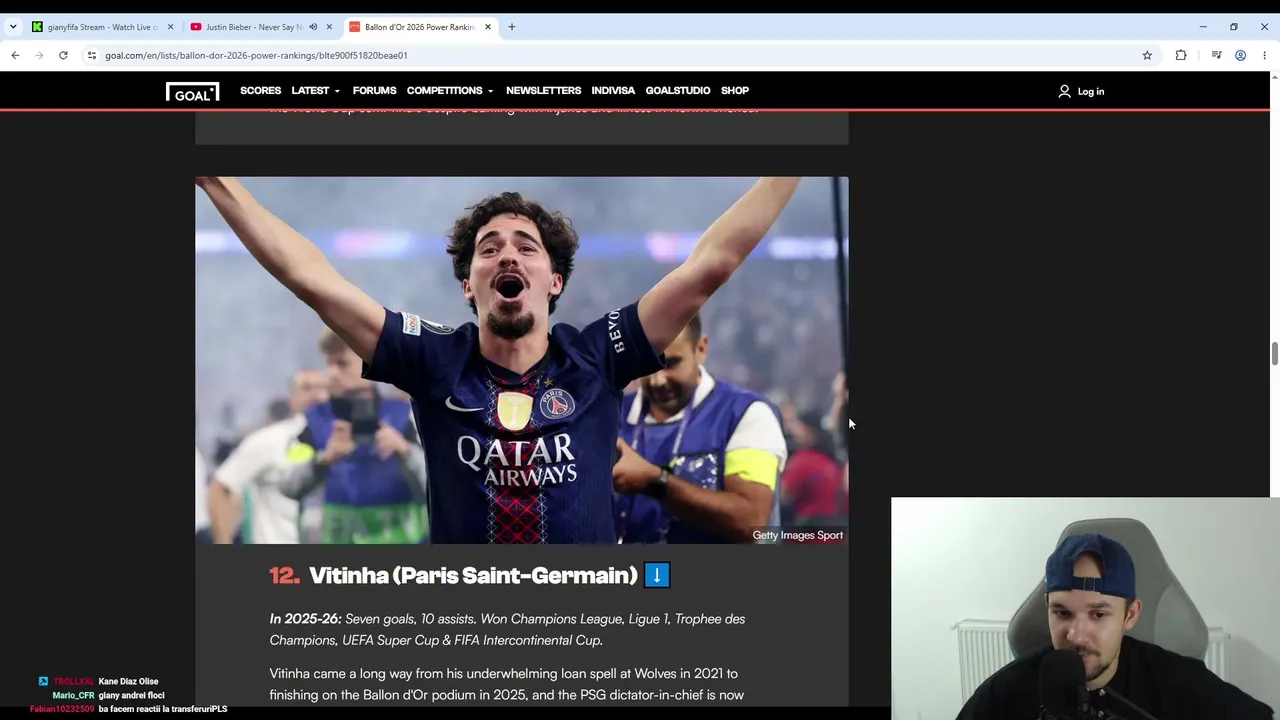Go forward to the next page

(39, 55)
